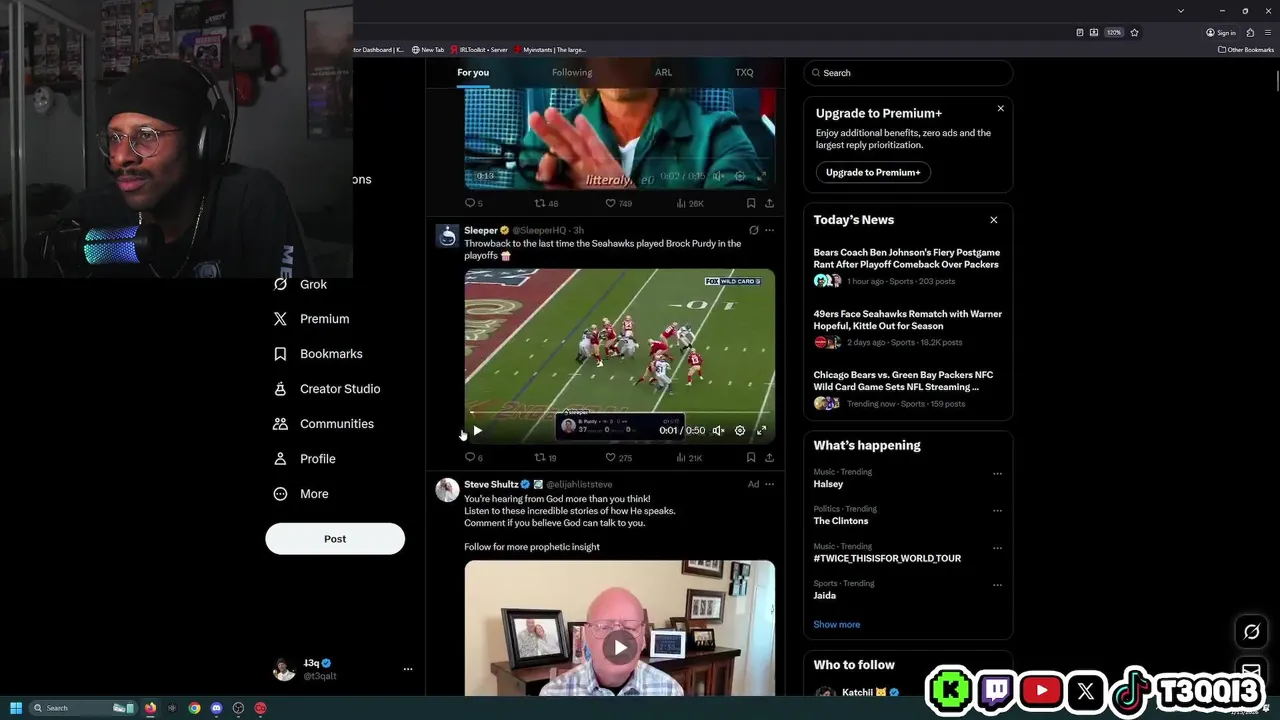The height and width of the screenshot is (720, 1280).
Task: Open more options on Steve Shultz ad
Action: click(769, 484)
